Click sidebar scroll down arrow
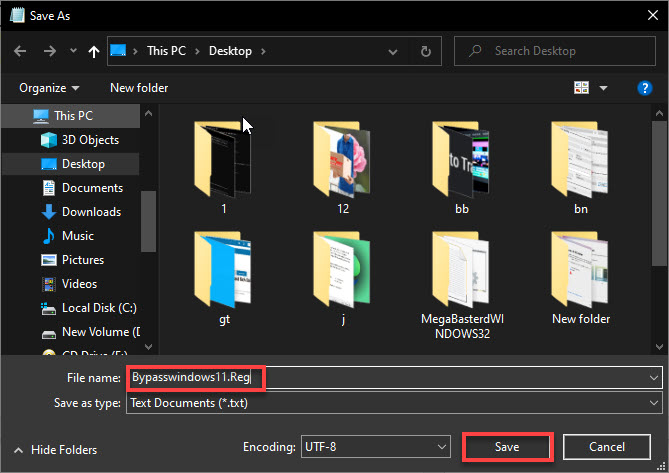Viewport: 669px width, 473px height. coord(148,346)
